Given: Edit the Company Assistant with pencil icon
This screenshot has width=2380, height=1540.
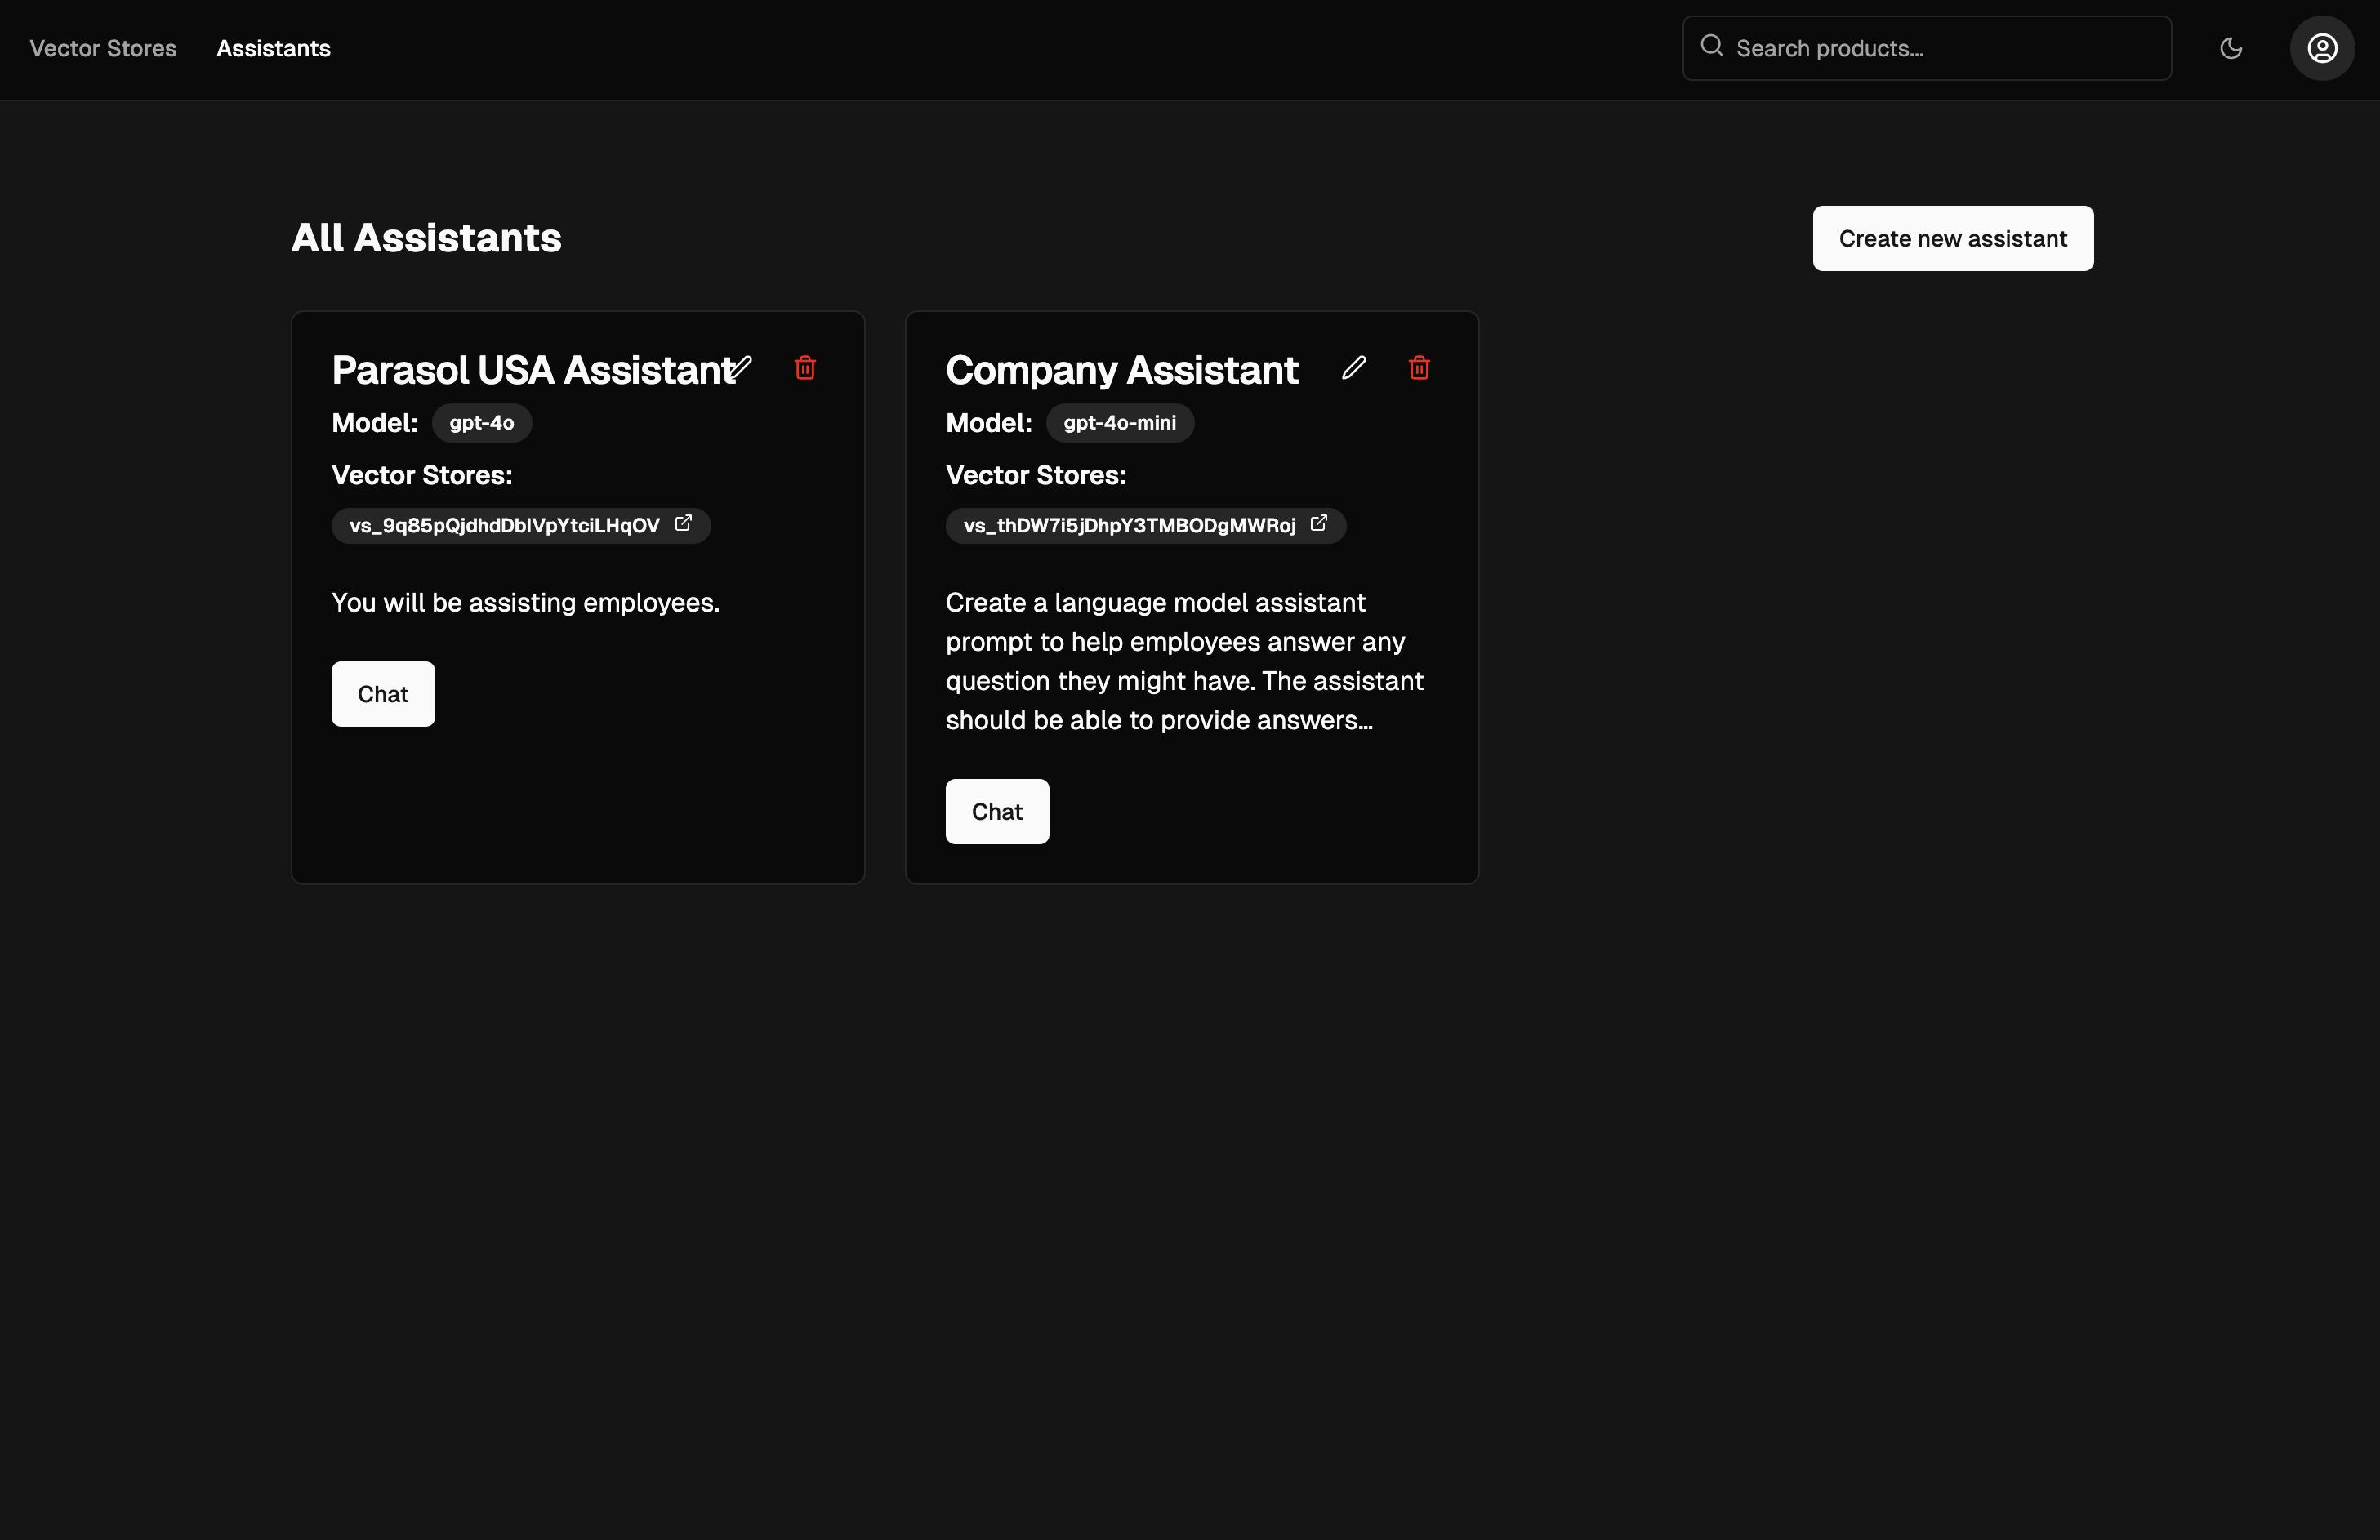Looking at the screenshot, I should pyautogui.click(x=1354, y=368).
